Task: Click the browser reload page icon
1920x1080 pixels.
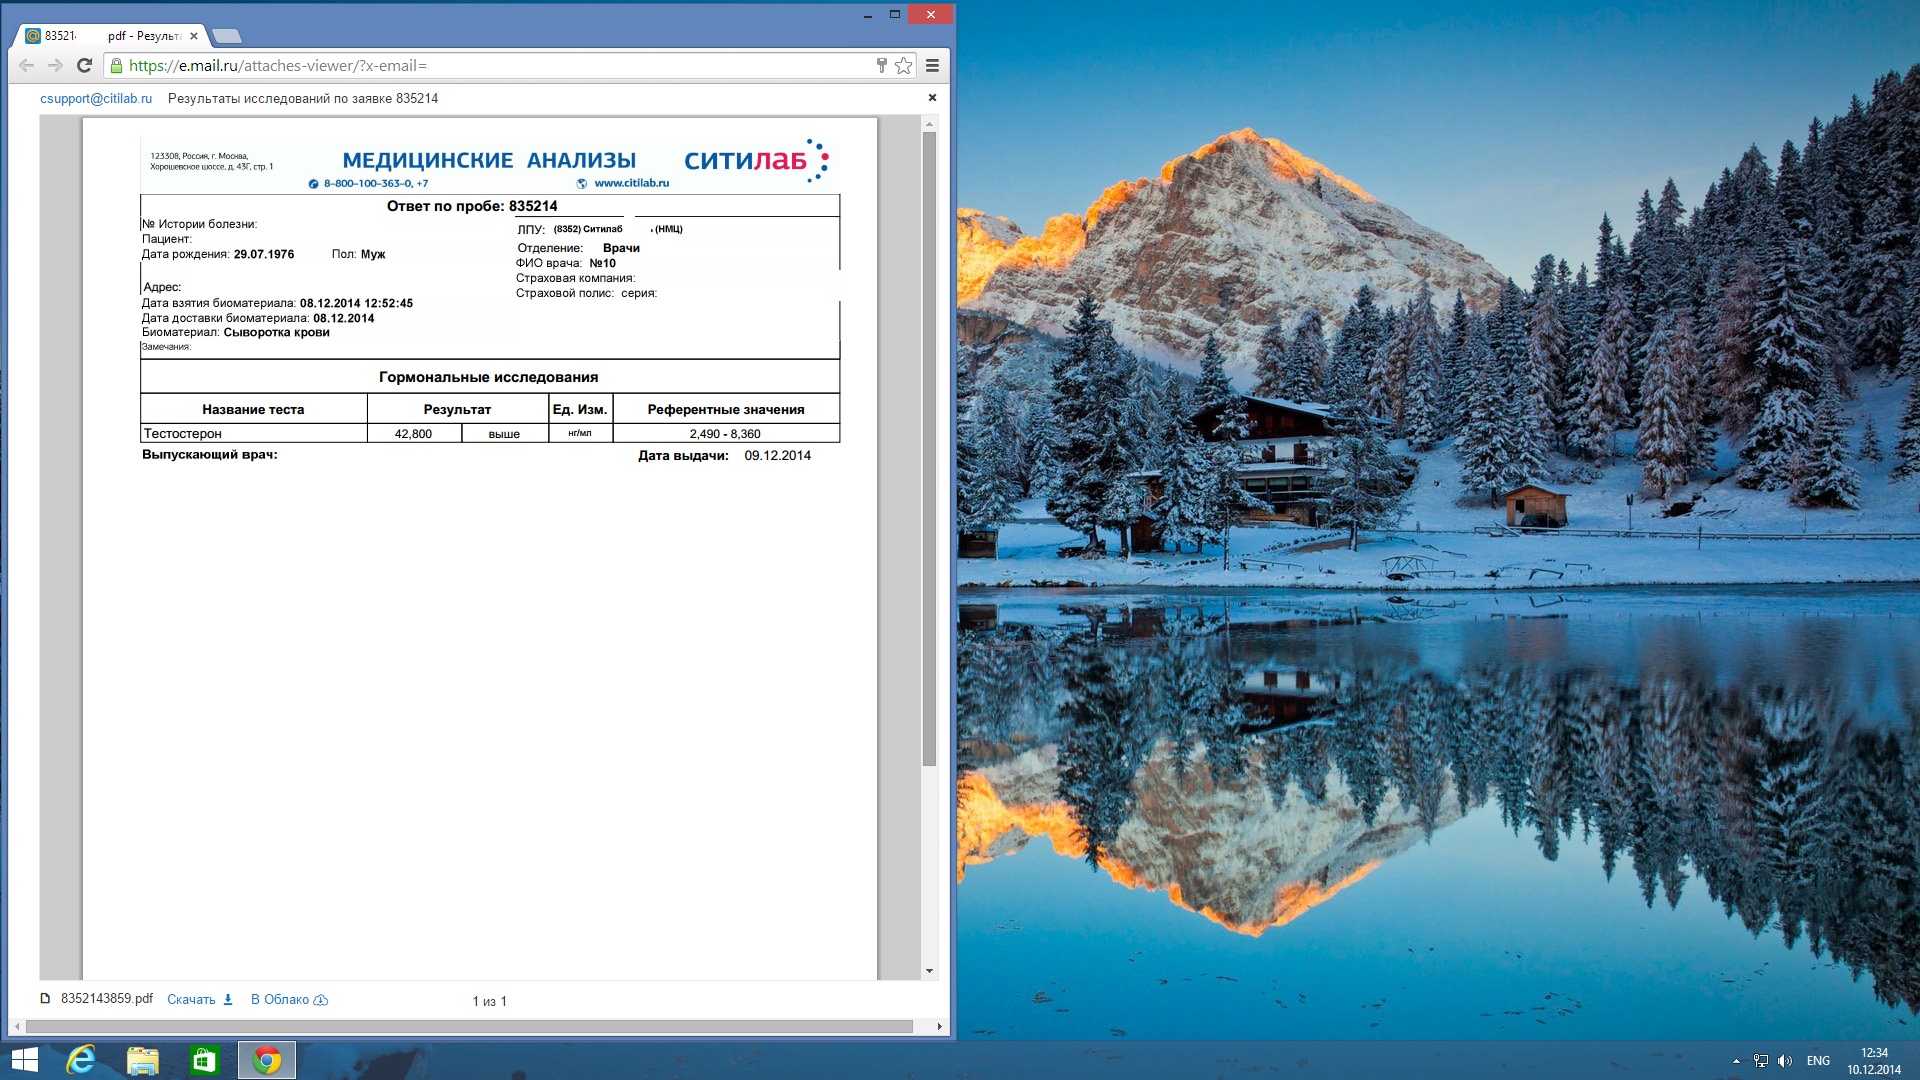Action: tap(85, 66)
